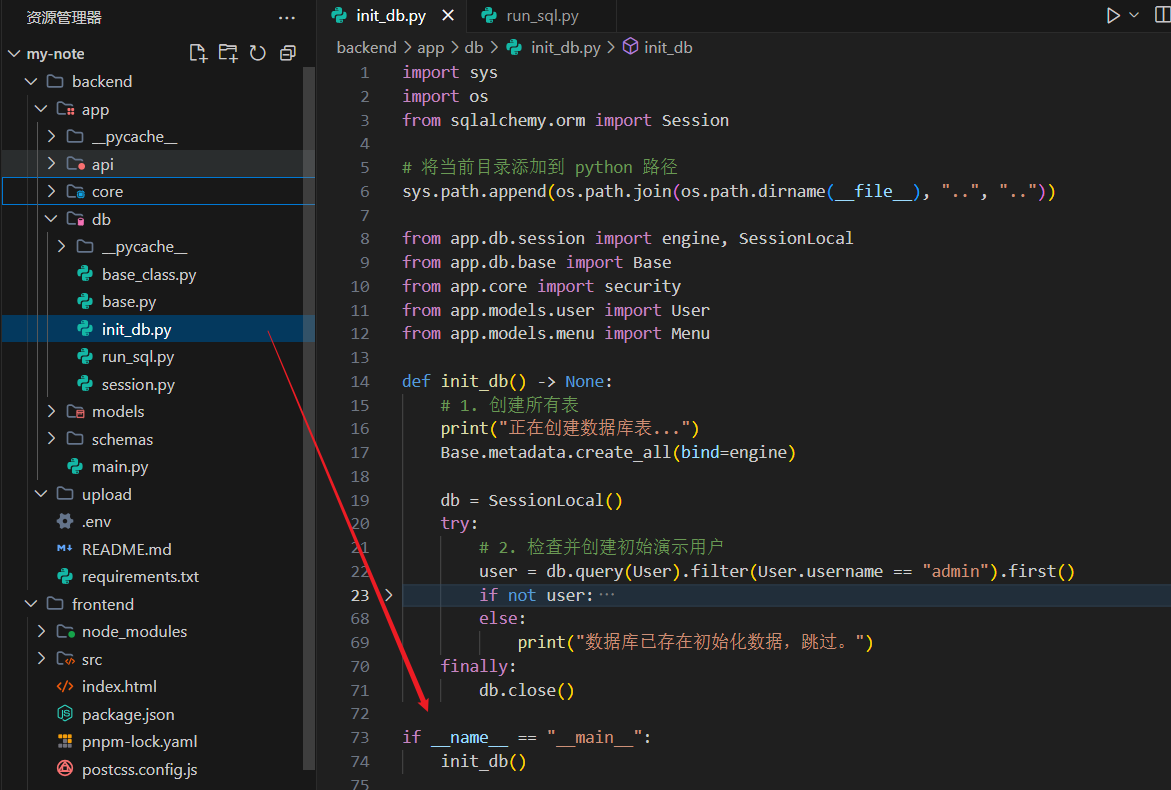
Task: Click the backend breadcrumb segment
Action: 366,47
